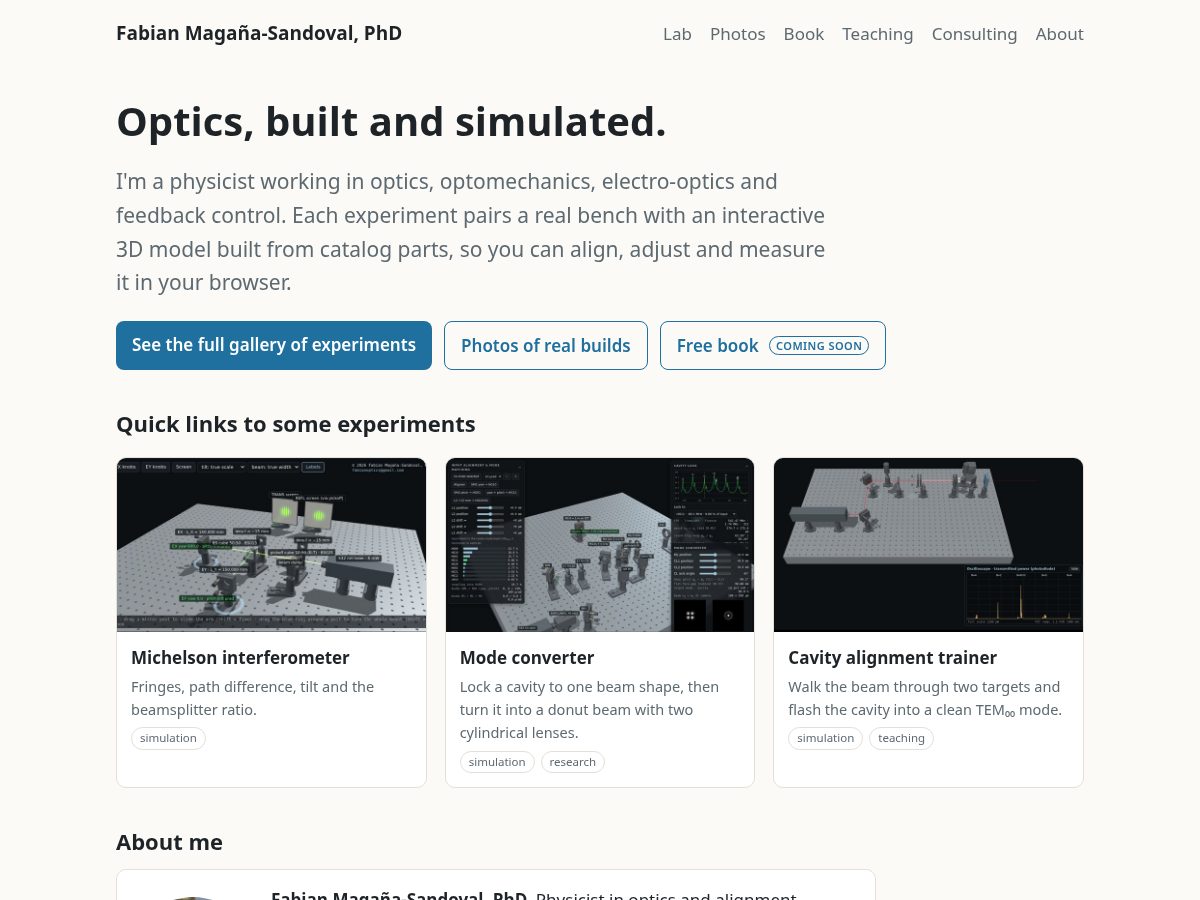Open the Mode converter simulation thumbnail
This screenshot has height=900, width=1200.
click(600, 545)
